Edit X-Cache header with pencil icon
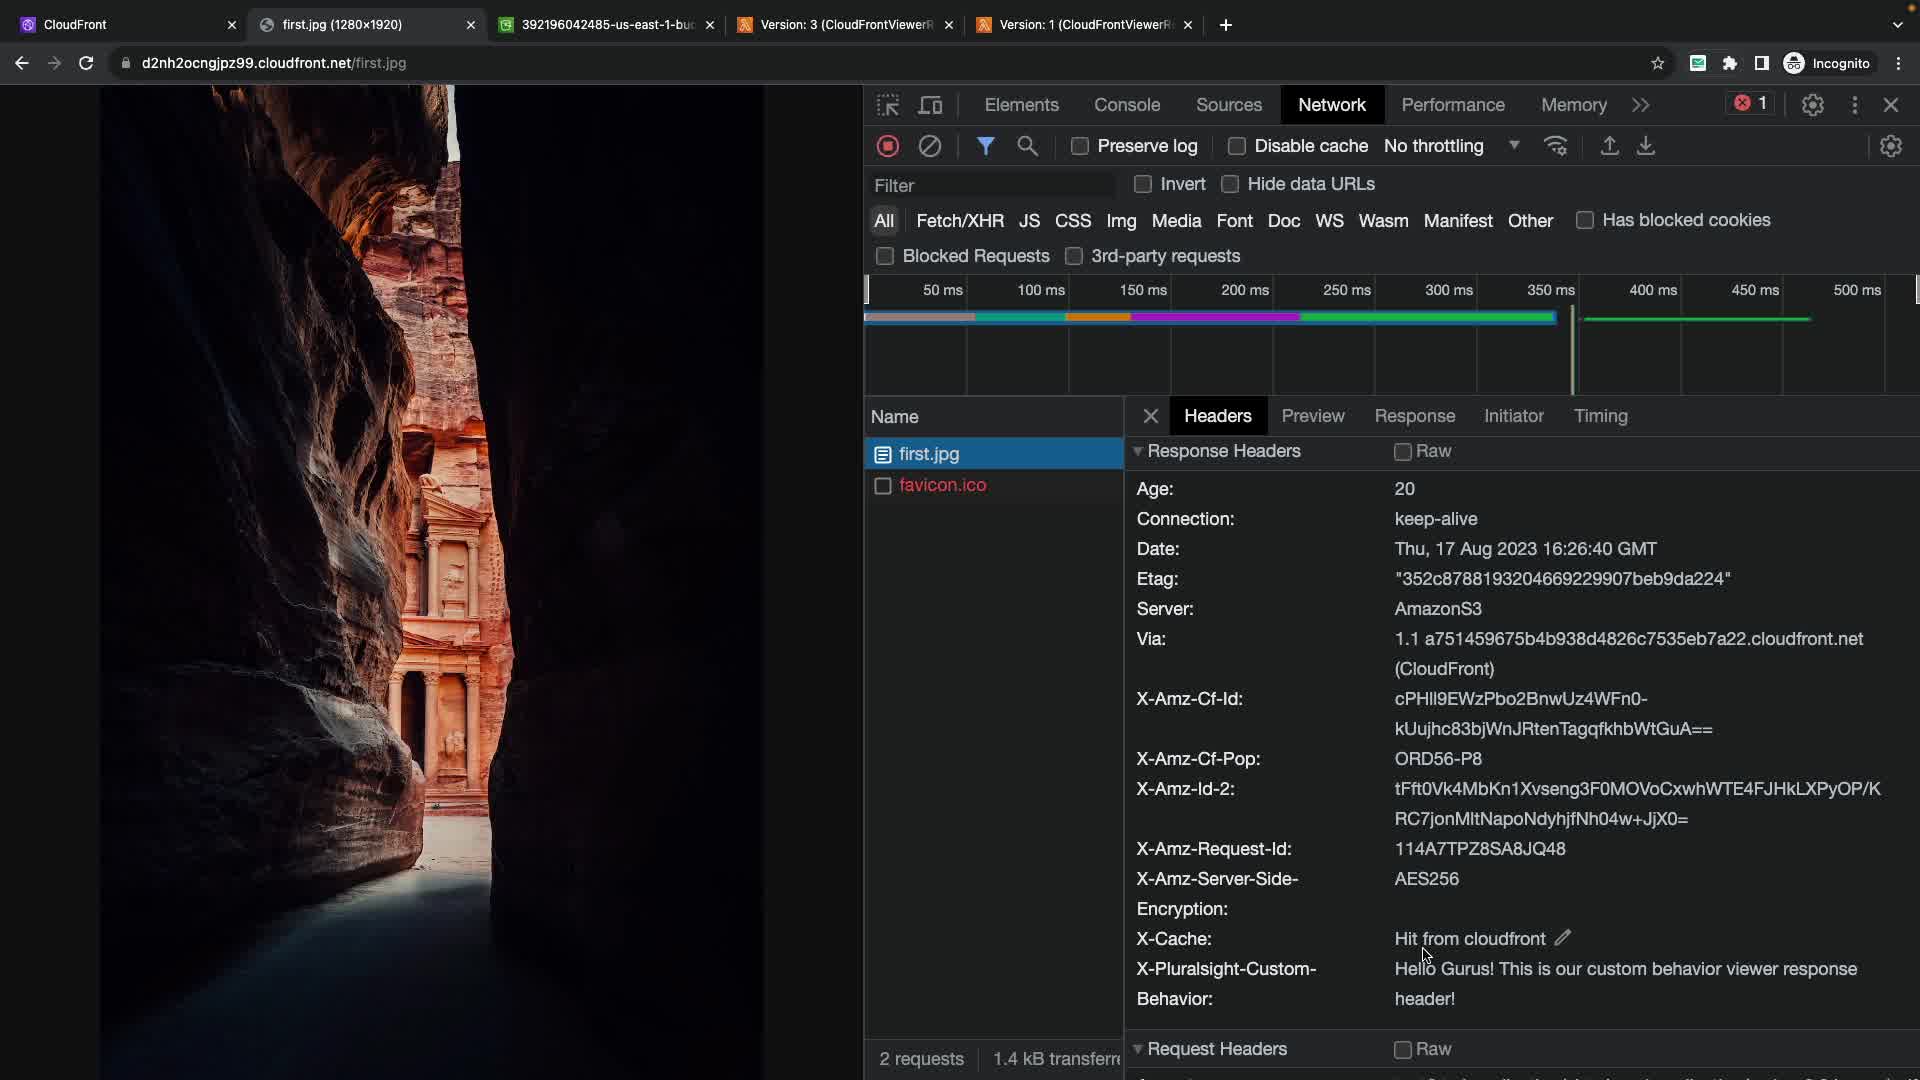This screenshot has height=1080, width=1920. pos(1562,938)
